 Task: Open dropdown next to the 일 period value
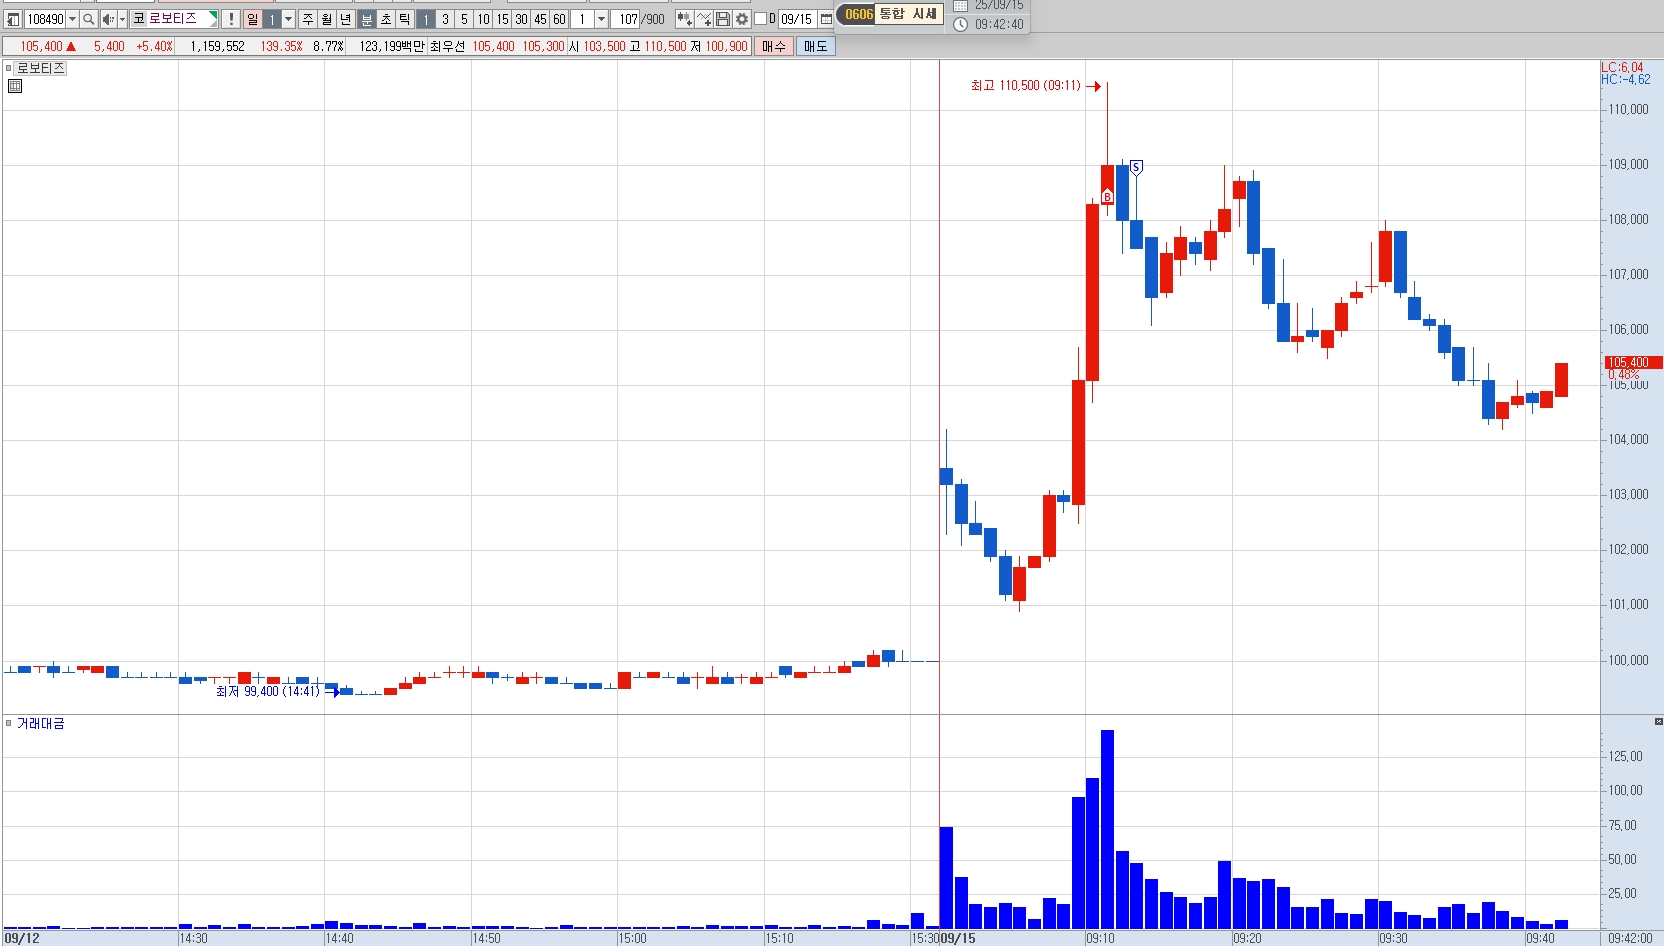coord(288,19)
